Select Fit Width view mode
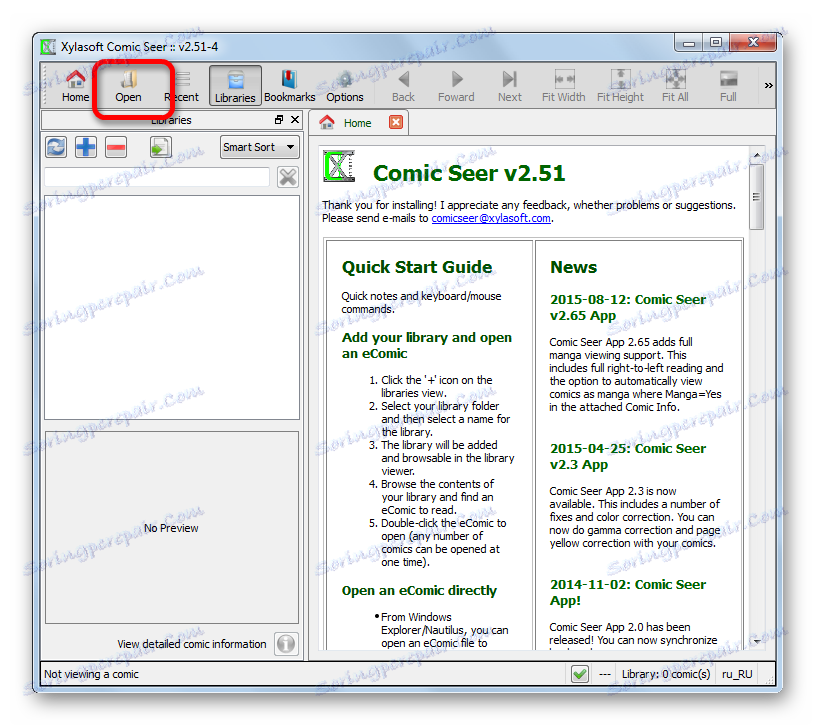Viewport: 816px width, 726px height. [x=564, y=86]
